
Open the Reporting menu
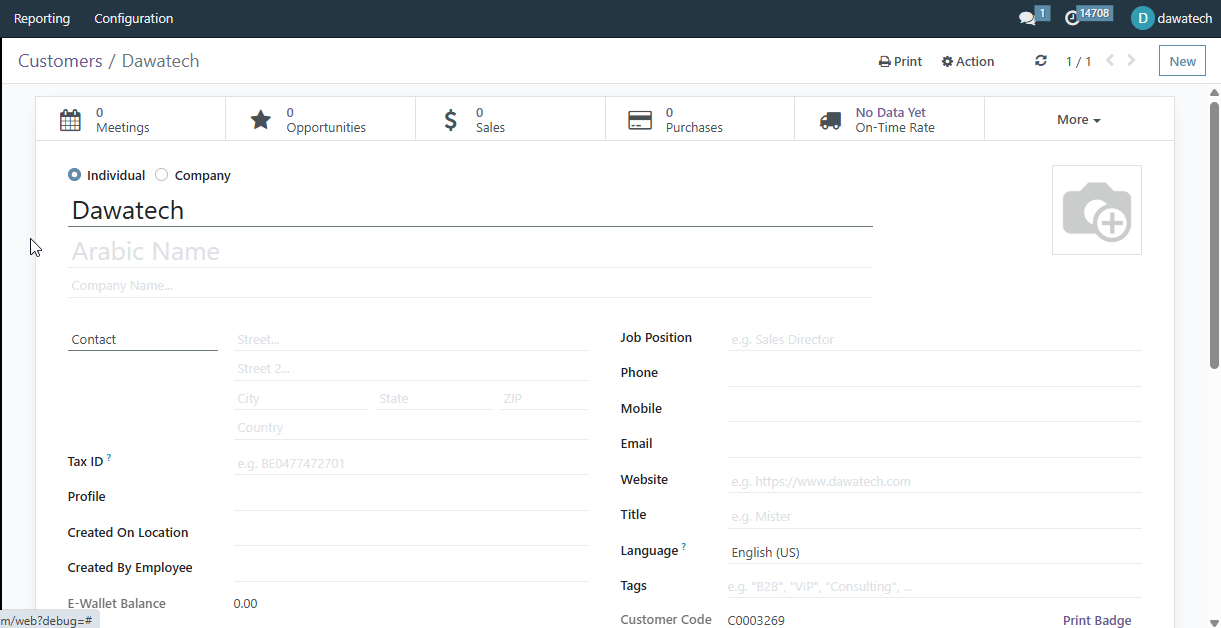pos(42,19)
